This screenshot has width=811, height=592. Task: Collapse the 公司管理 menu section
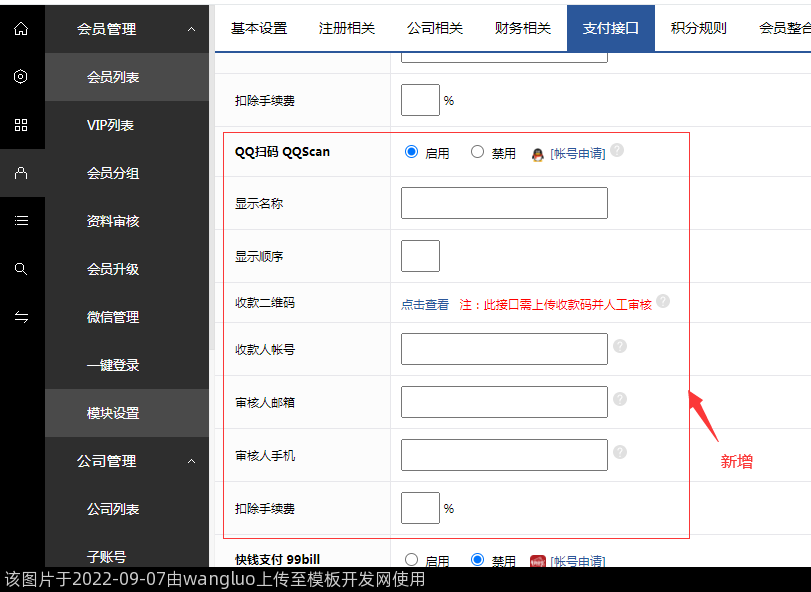pyautogui.click(x=191, y=461)
